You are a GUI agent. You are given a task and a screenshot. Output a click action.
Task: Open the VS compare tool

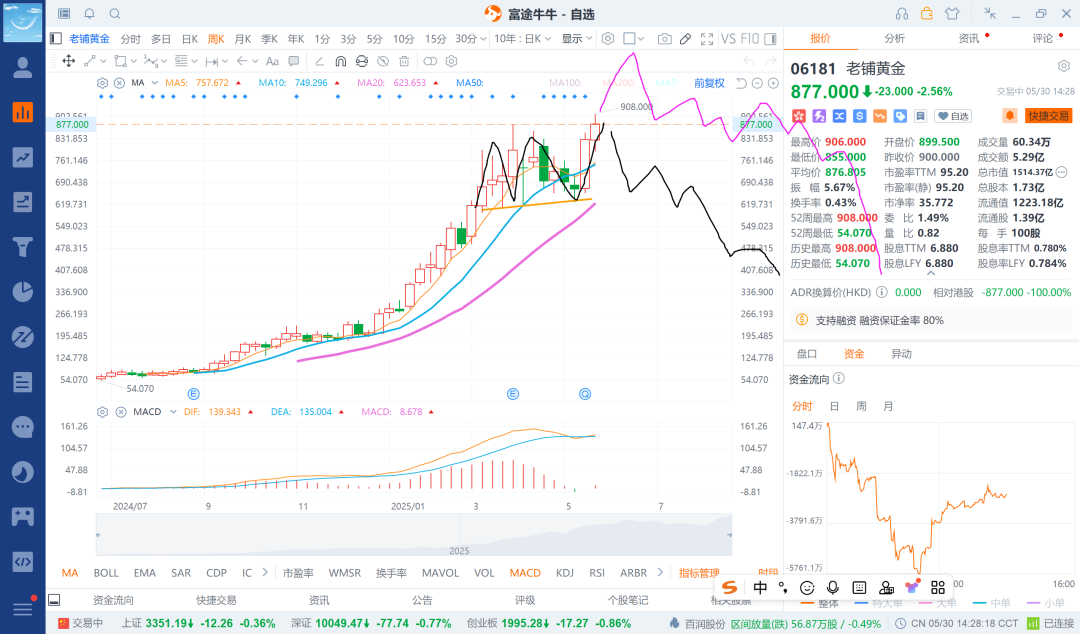(728, 39)
